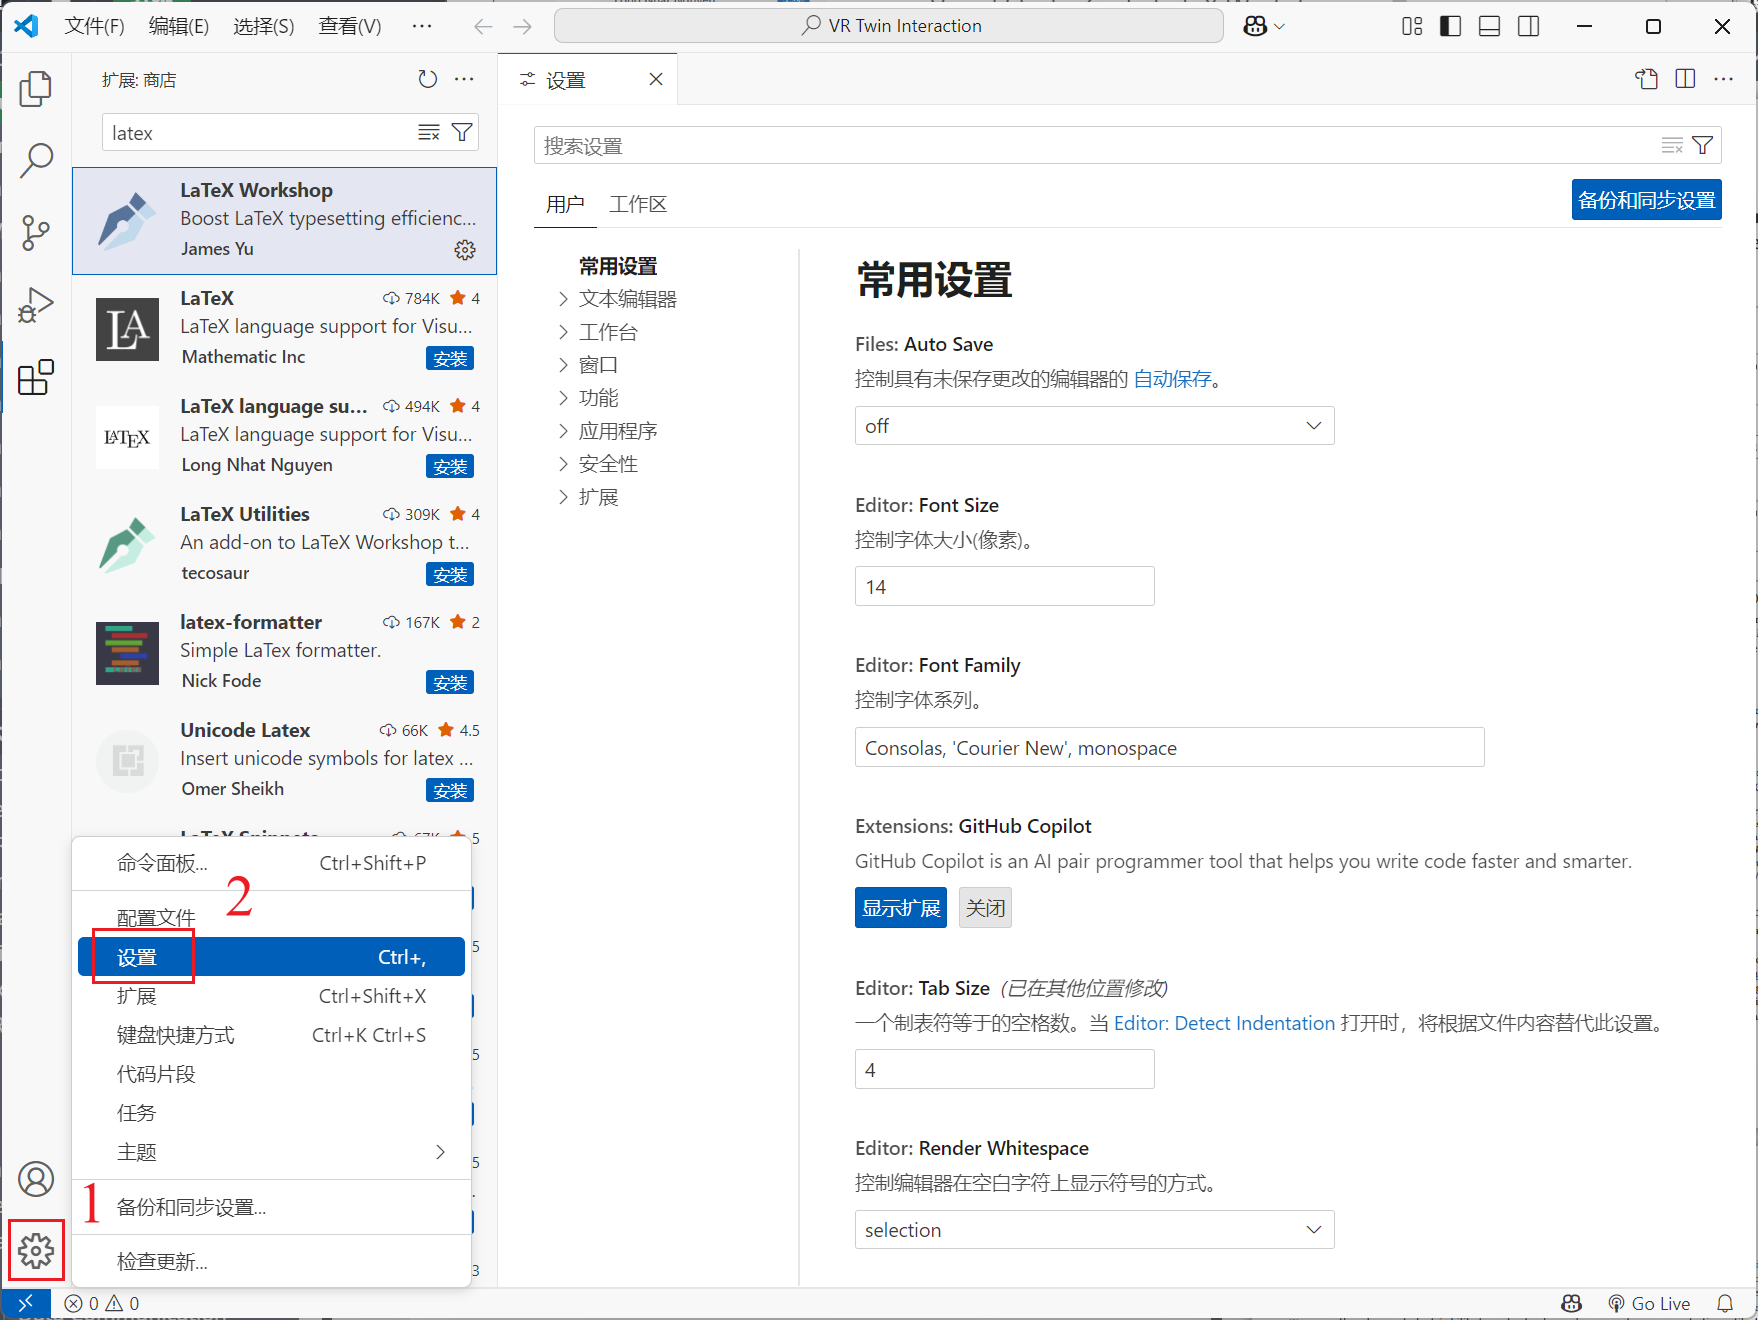Click the Font Size field showing 14
This screenshot has width=1758, height=1320.
(x=1004, y=587)
